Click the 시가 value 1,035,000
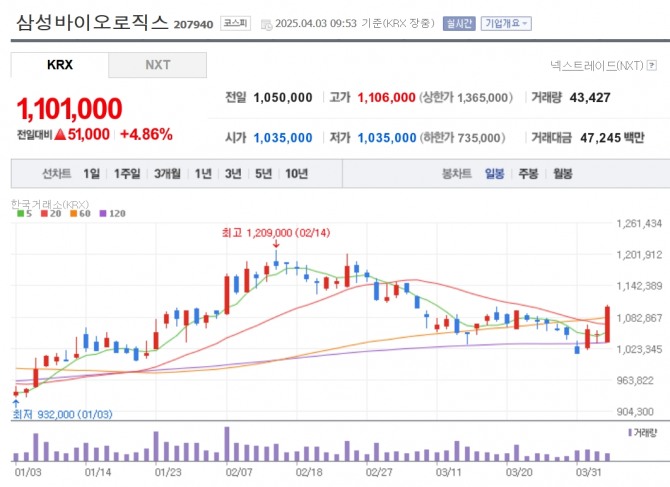The image size is (670, 487). pos(283,138)
